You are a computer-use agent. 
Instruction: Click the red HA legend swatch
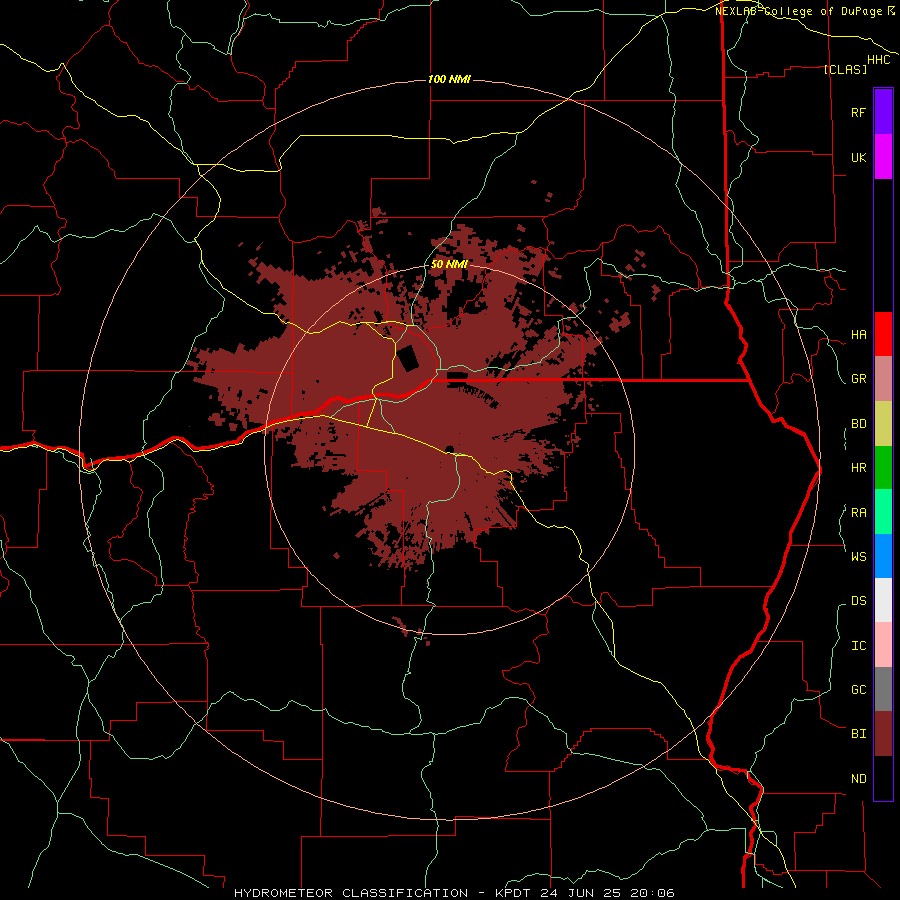point(883,334)
